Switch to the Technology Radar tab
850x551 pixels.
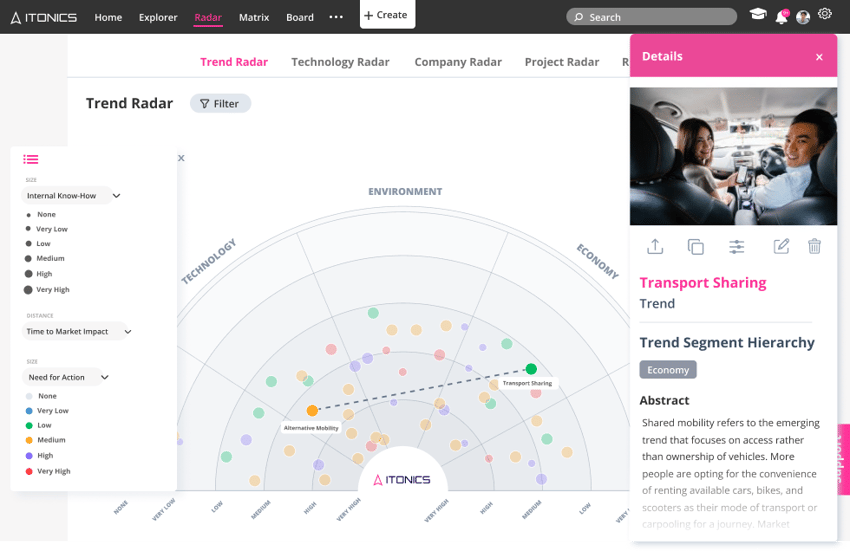tap(340, 62)
